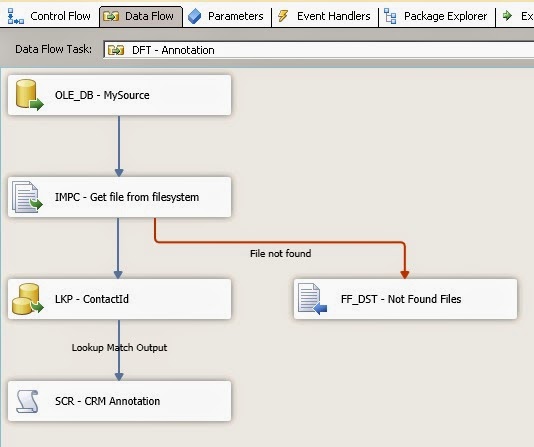Select the LKP - ContactId component
Viewport: 534px width, 447px height.
click(x=120, y=299)
